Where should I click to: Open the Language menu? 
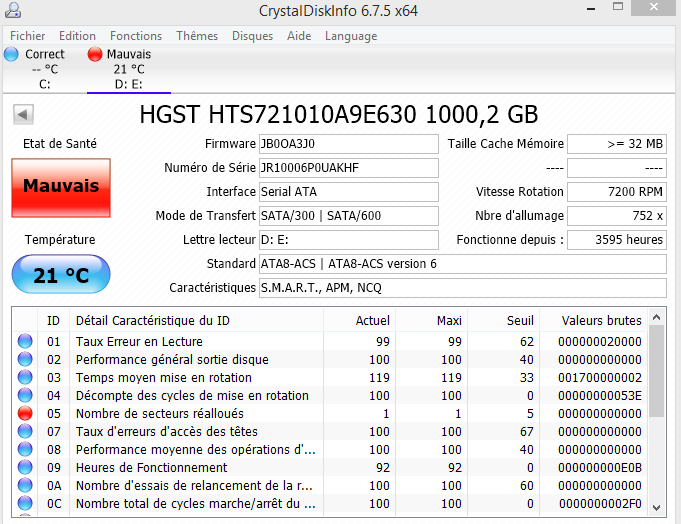click(351, 36)
